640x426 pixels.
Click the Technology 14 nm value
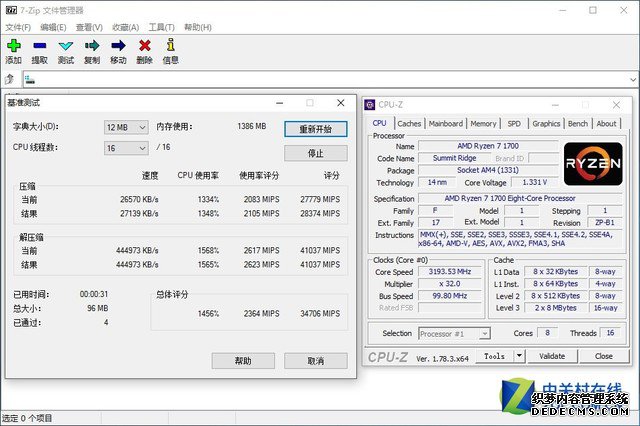tap(437, 182)
